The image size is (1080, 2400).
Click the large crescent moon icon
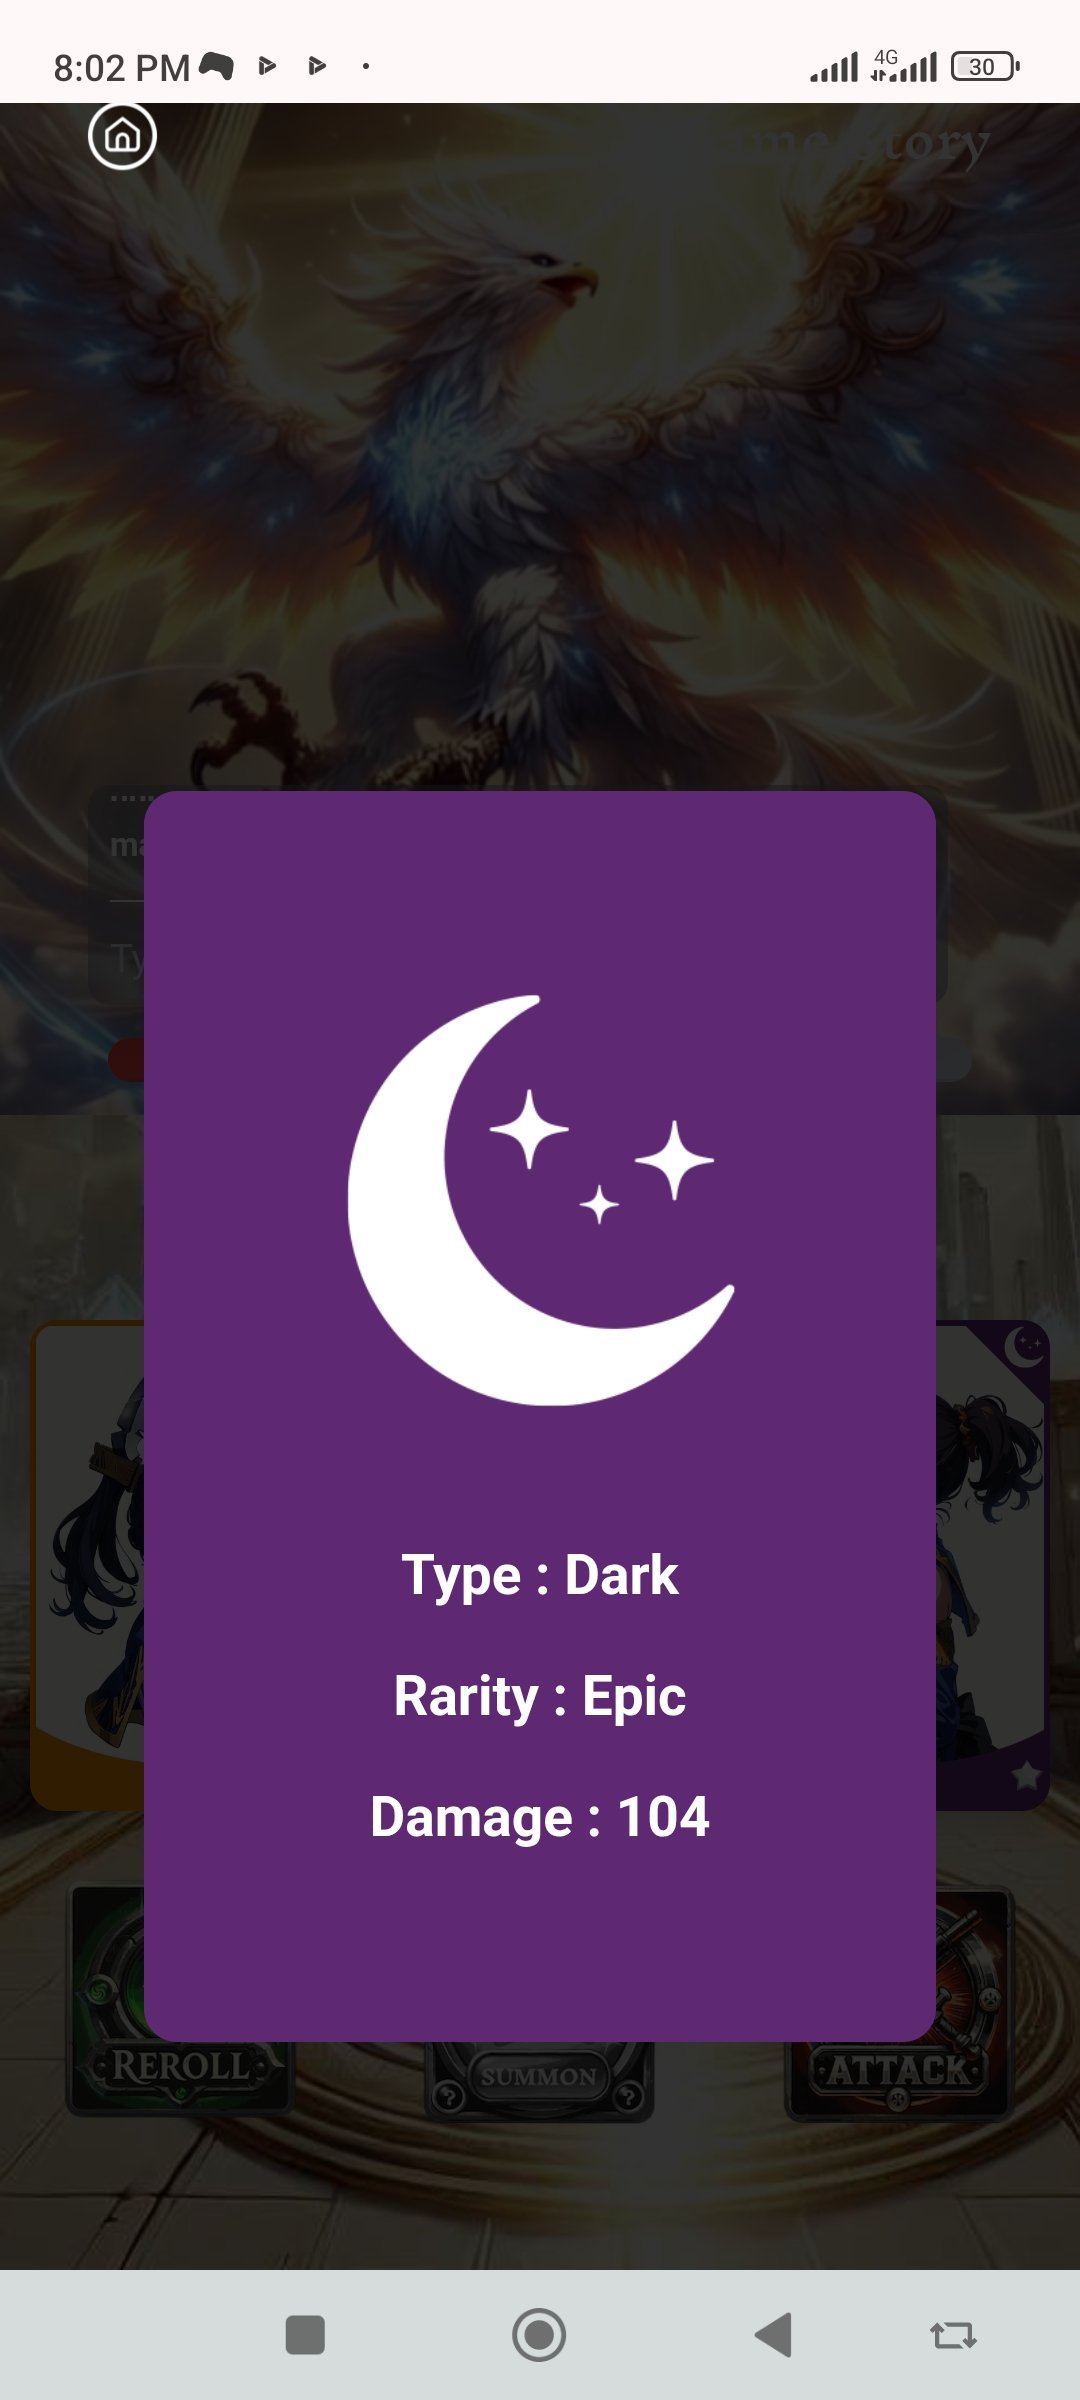tap(540, 1200)
